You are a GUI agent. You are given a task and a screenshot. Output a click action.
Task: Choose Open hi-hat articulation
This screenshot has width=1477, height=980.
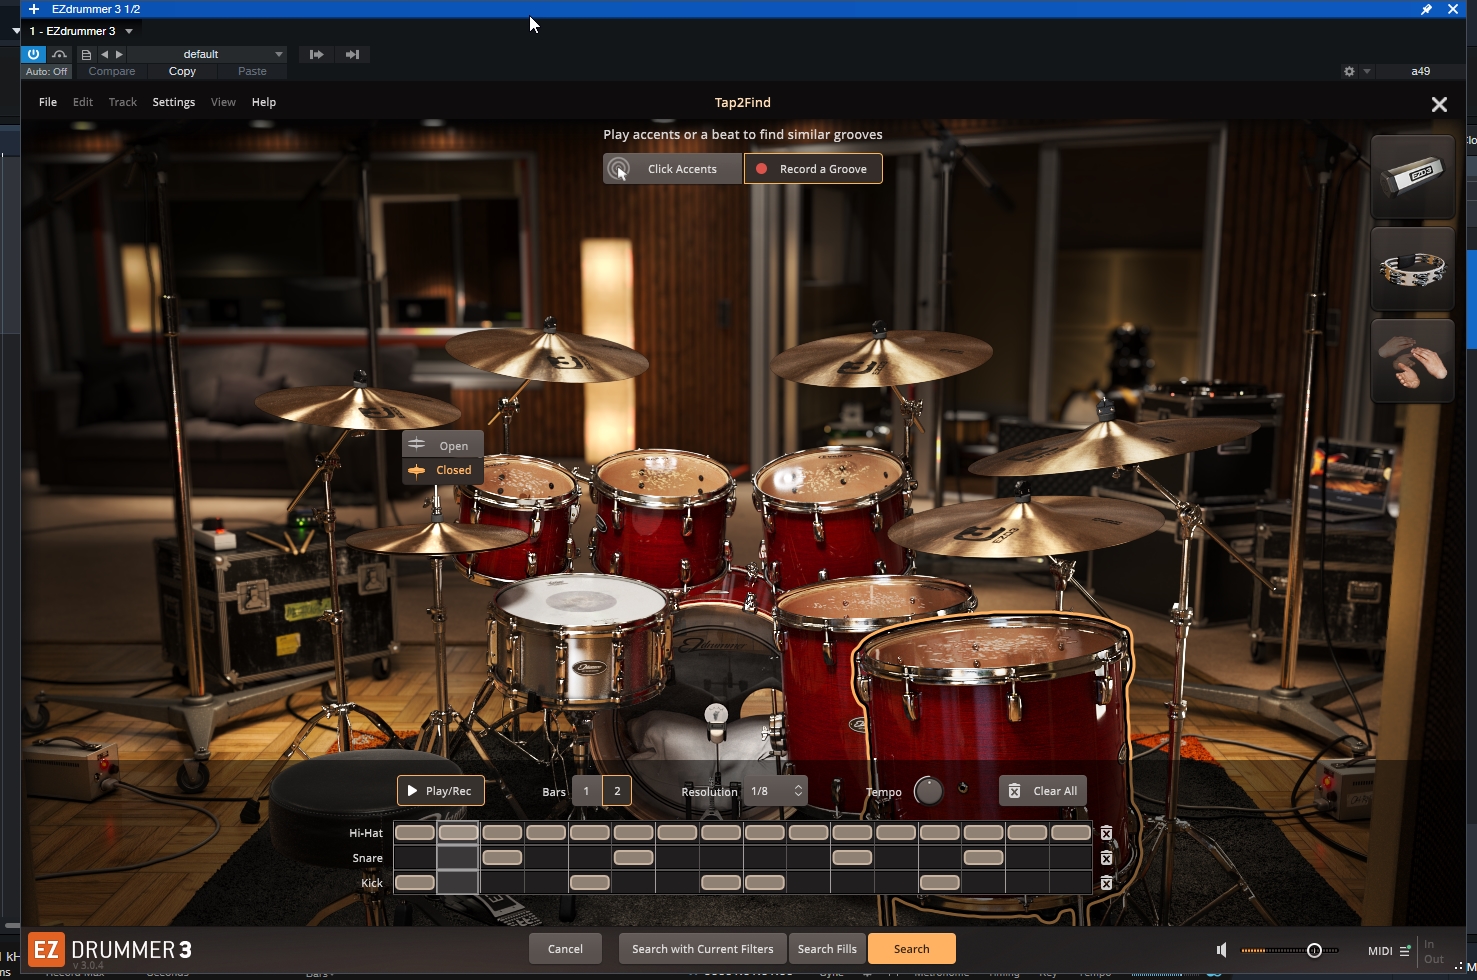443,445
